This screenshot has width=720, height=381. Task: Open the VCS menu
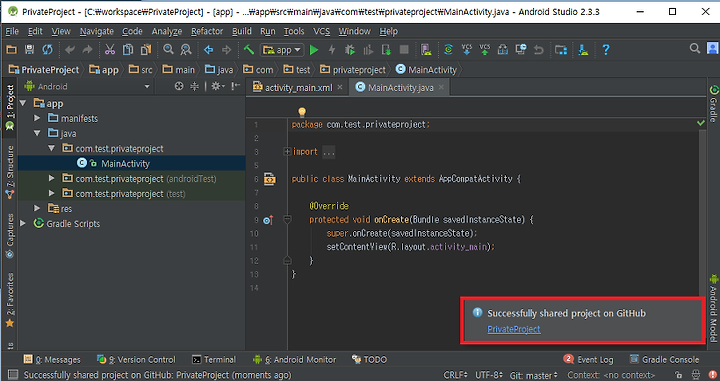click(321, 31)
